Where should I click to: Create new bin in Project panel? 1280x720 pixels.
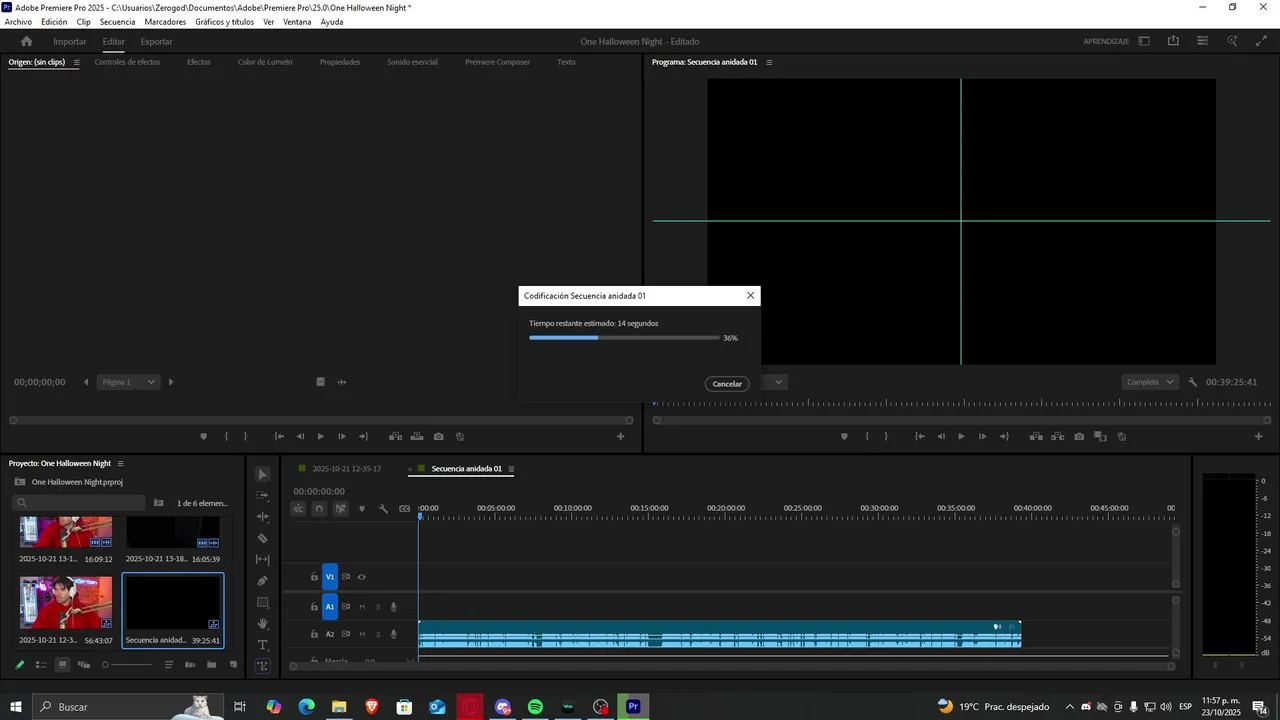(x=211, y=665)
